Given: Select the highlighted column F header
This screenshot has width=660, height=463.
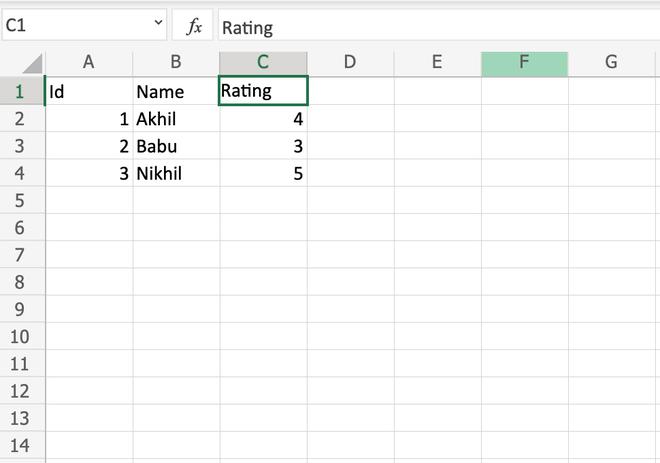Looking at the screenshot, I should [x=524, y=63].
